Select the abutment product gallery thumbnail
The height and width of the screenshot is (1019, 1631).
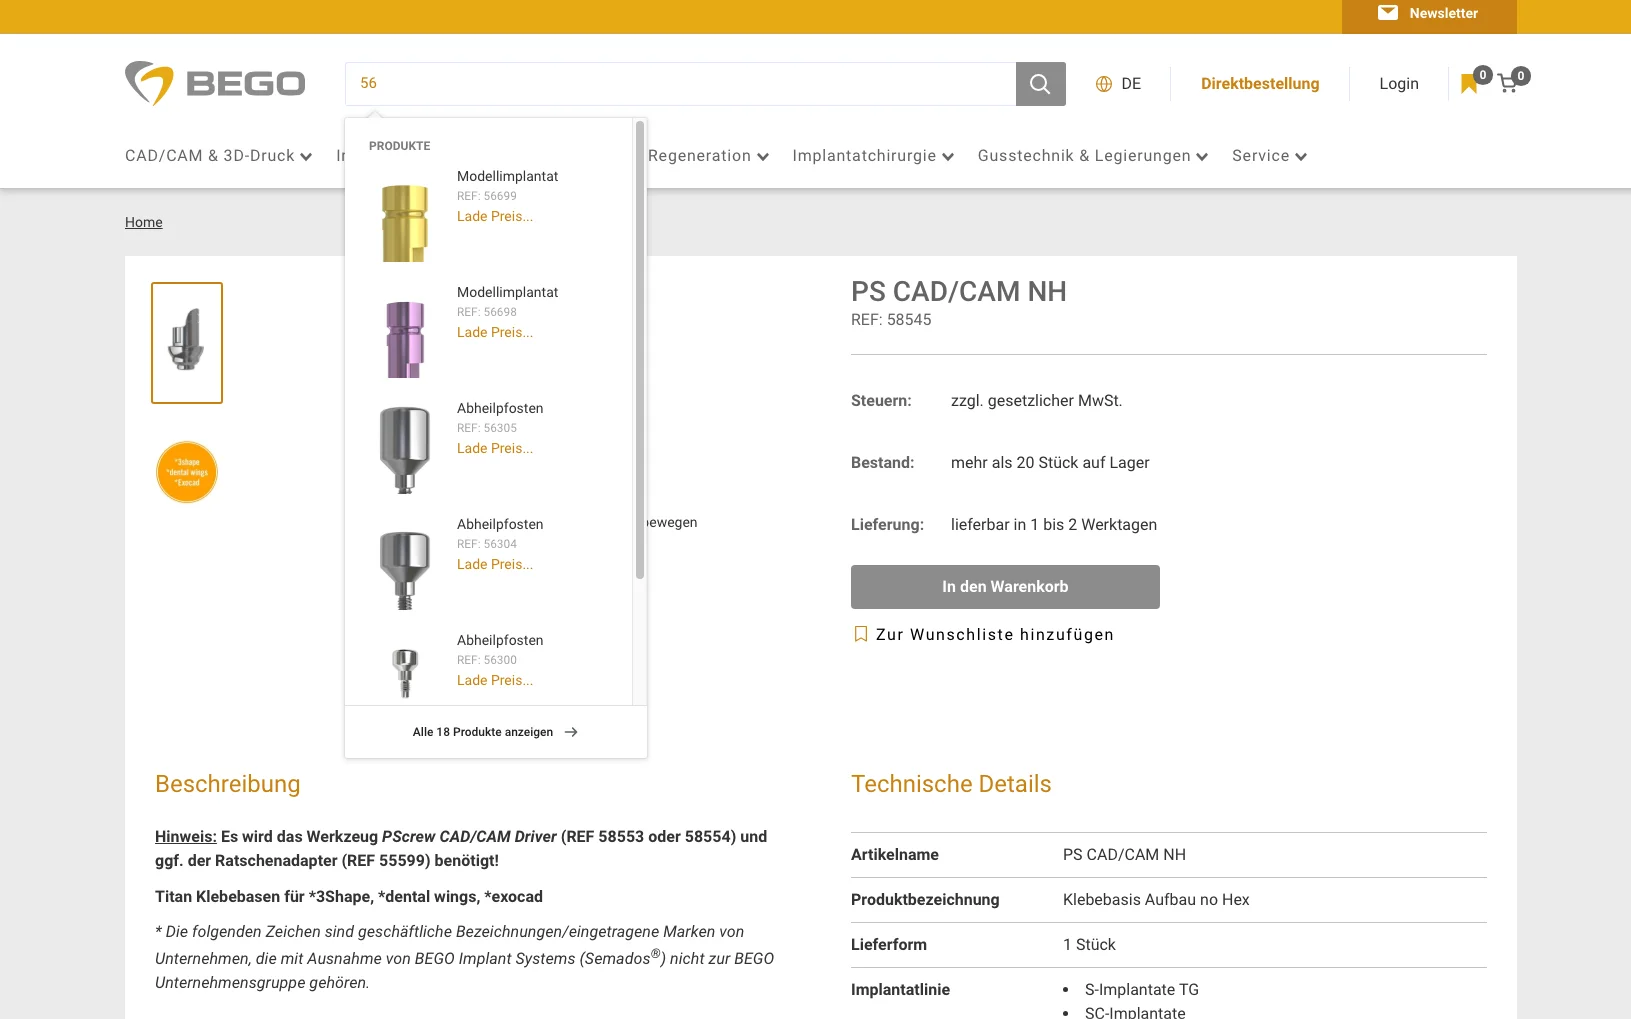pos(187,343)
